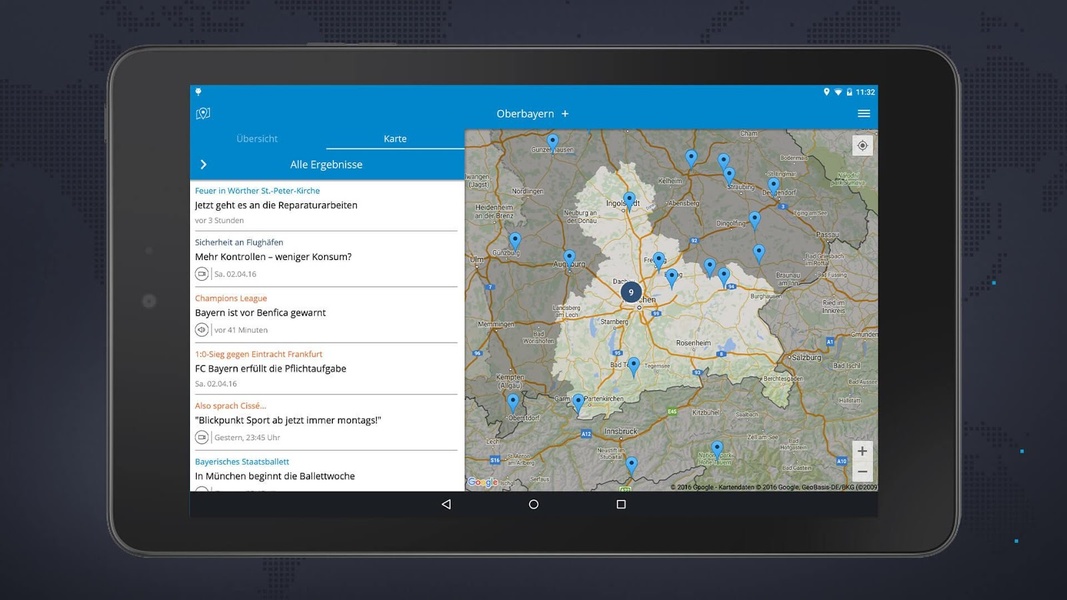The width and height of the screenshot is (1067, 600).
Task: Switch to the Karte tab
Action: [395, 139]
